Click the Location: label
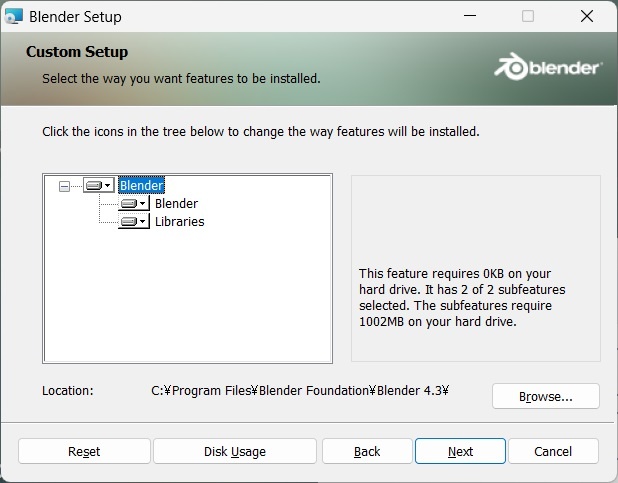The width and height of the screenshot is (618, 483). coord(68,391)
